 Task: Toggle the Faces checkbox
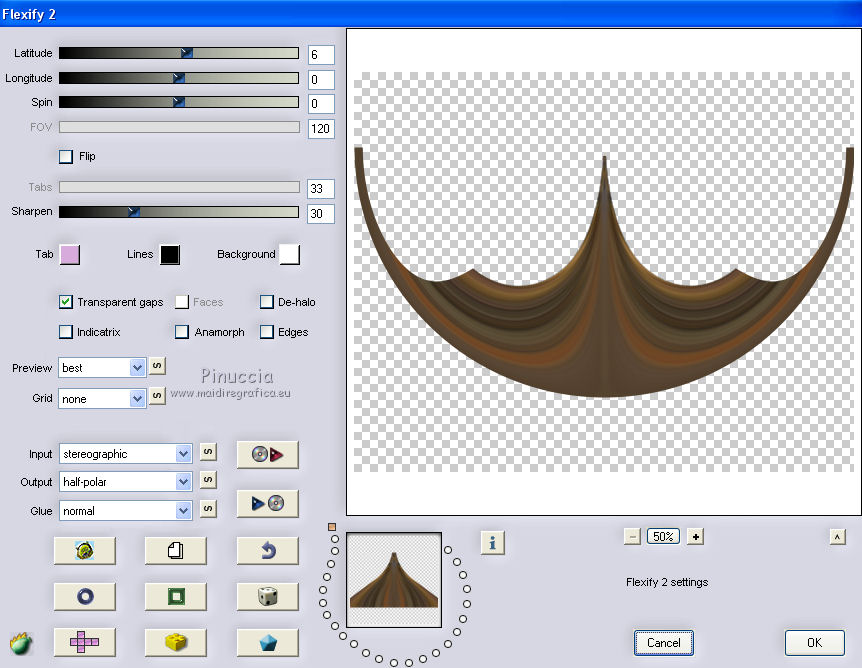181,302
